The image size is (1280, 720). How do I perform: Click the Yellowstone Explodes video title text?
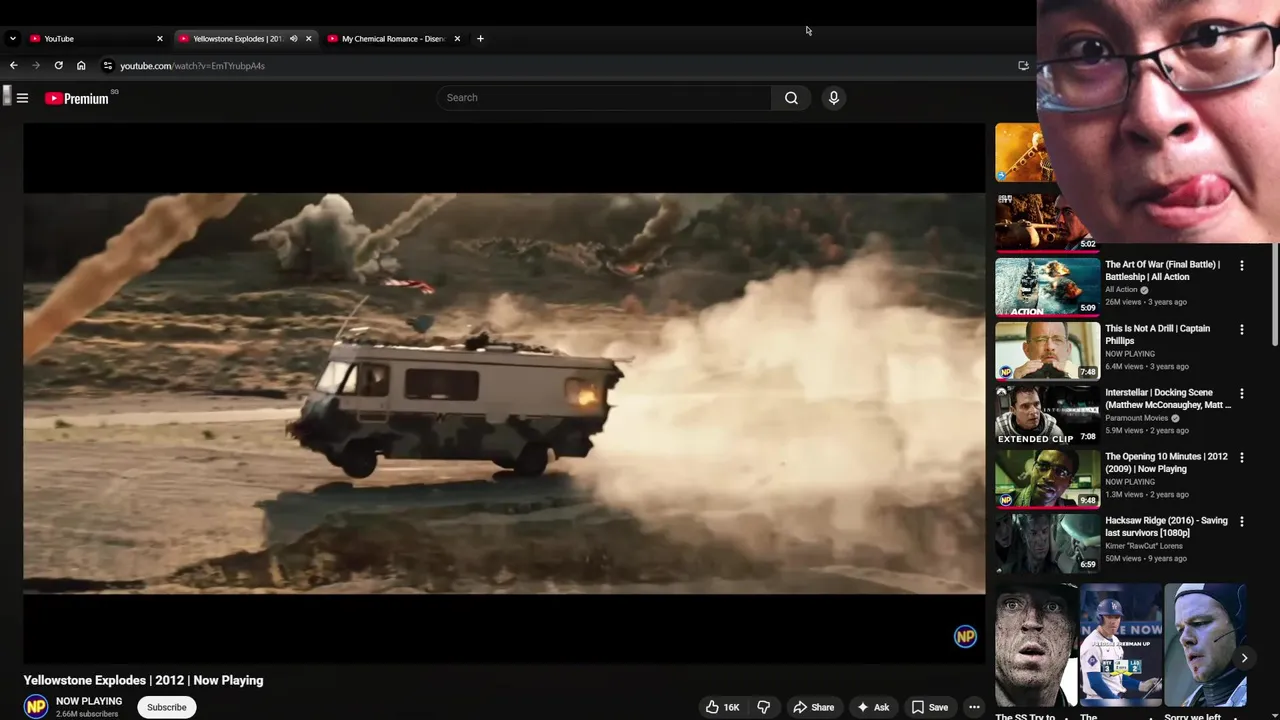pos(144,680)
